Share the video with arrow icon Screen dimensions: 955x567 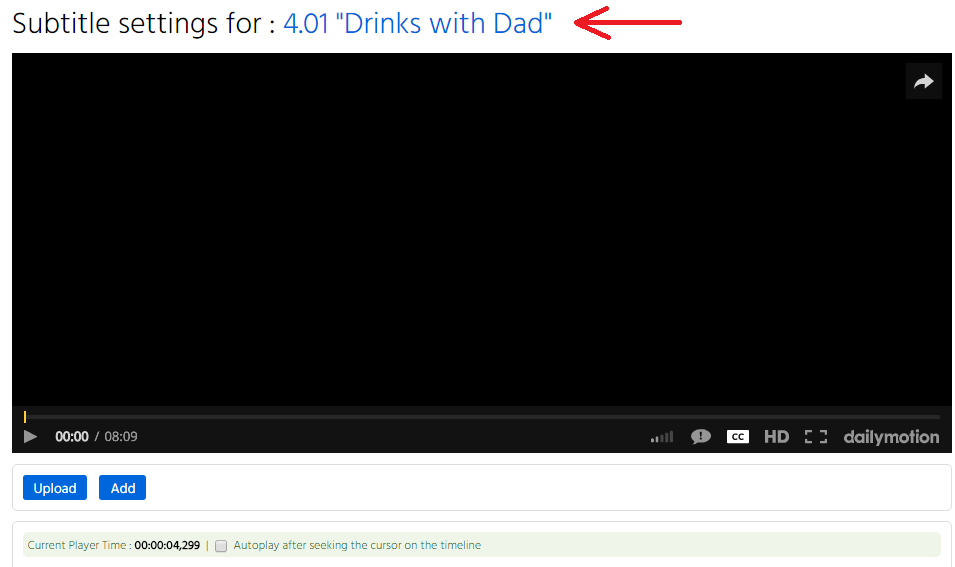tap(923, 81)
